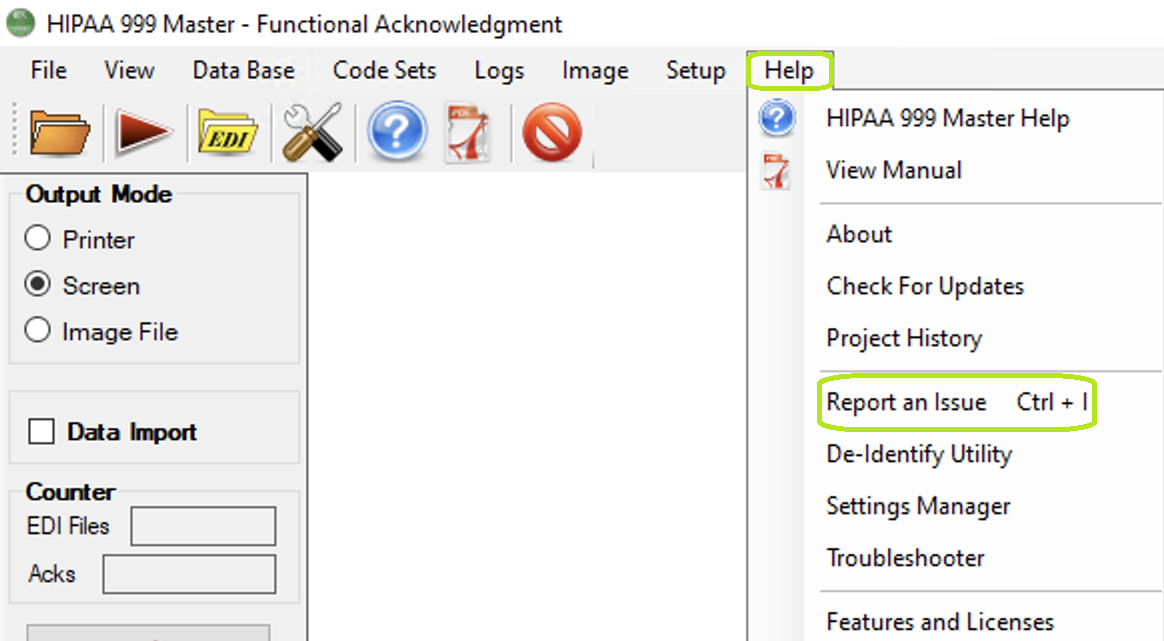The width and height of the screenshot is (1164, 641).
Task: Click the help icon beside HIPAA 999 Master Help
Action: (x=776, y=118)
